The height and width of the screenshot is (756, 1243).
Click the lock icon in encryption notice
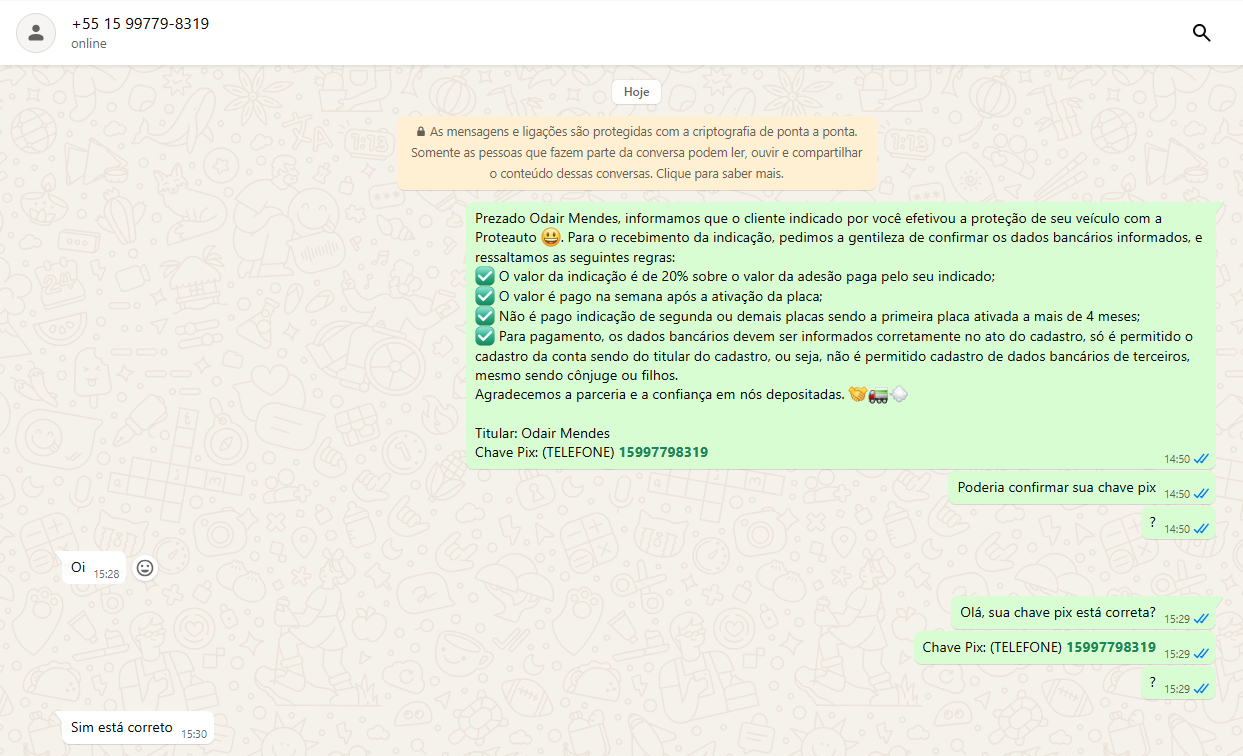(x=420, y=132)
